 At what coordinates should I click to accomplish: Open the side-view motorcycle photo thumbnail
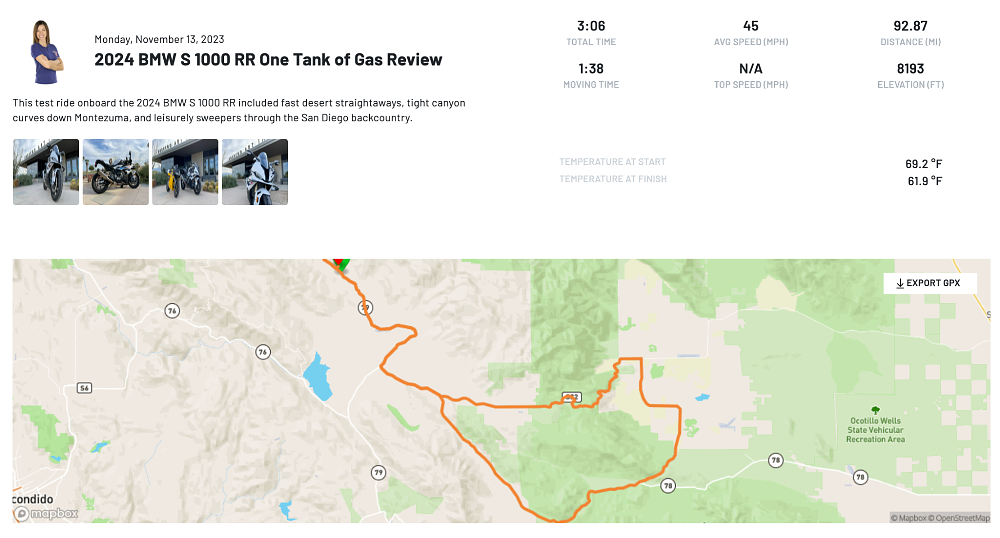click(116, 172)
